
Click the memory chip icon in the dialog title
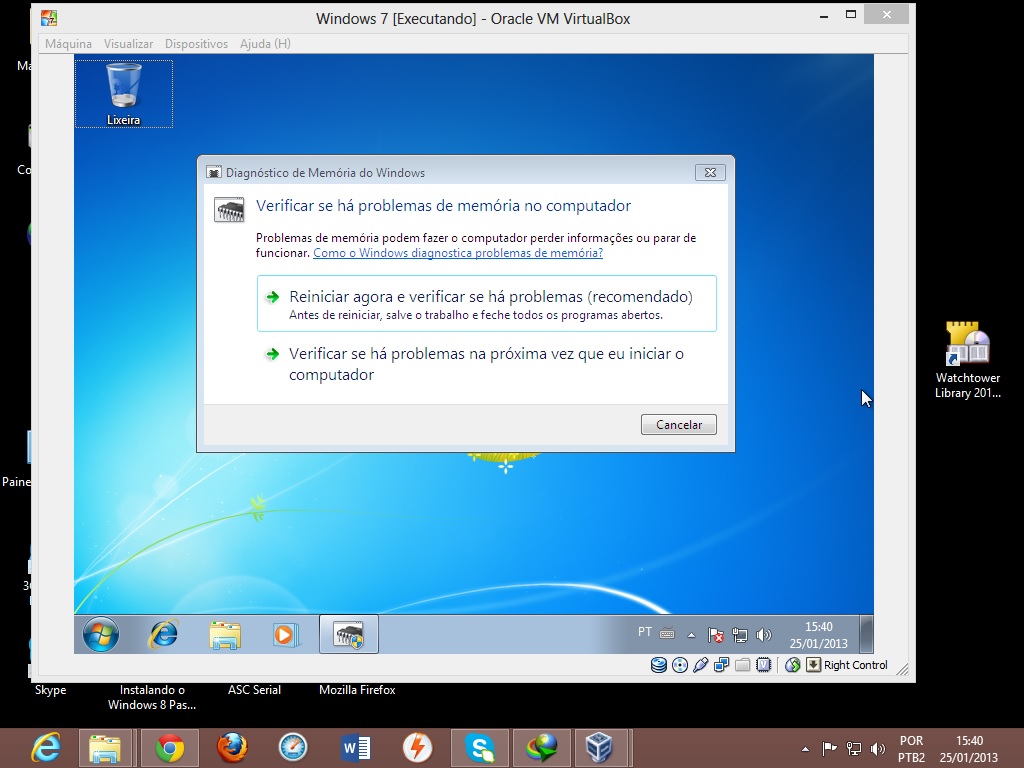click(x=214, y=172)
